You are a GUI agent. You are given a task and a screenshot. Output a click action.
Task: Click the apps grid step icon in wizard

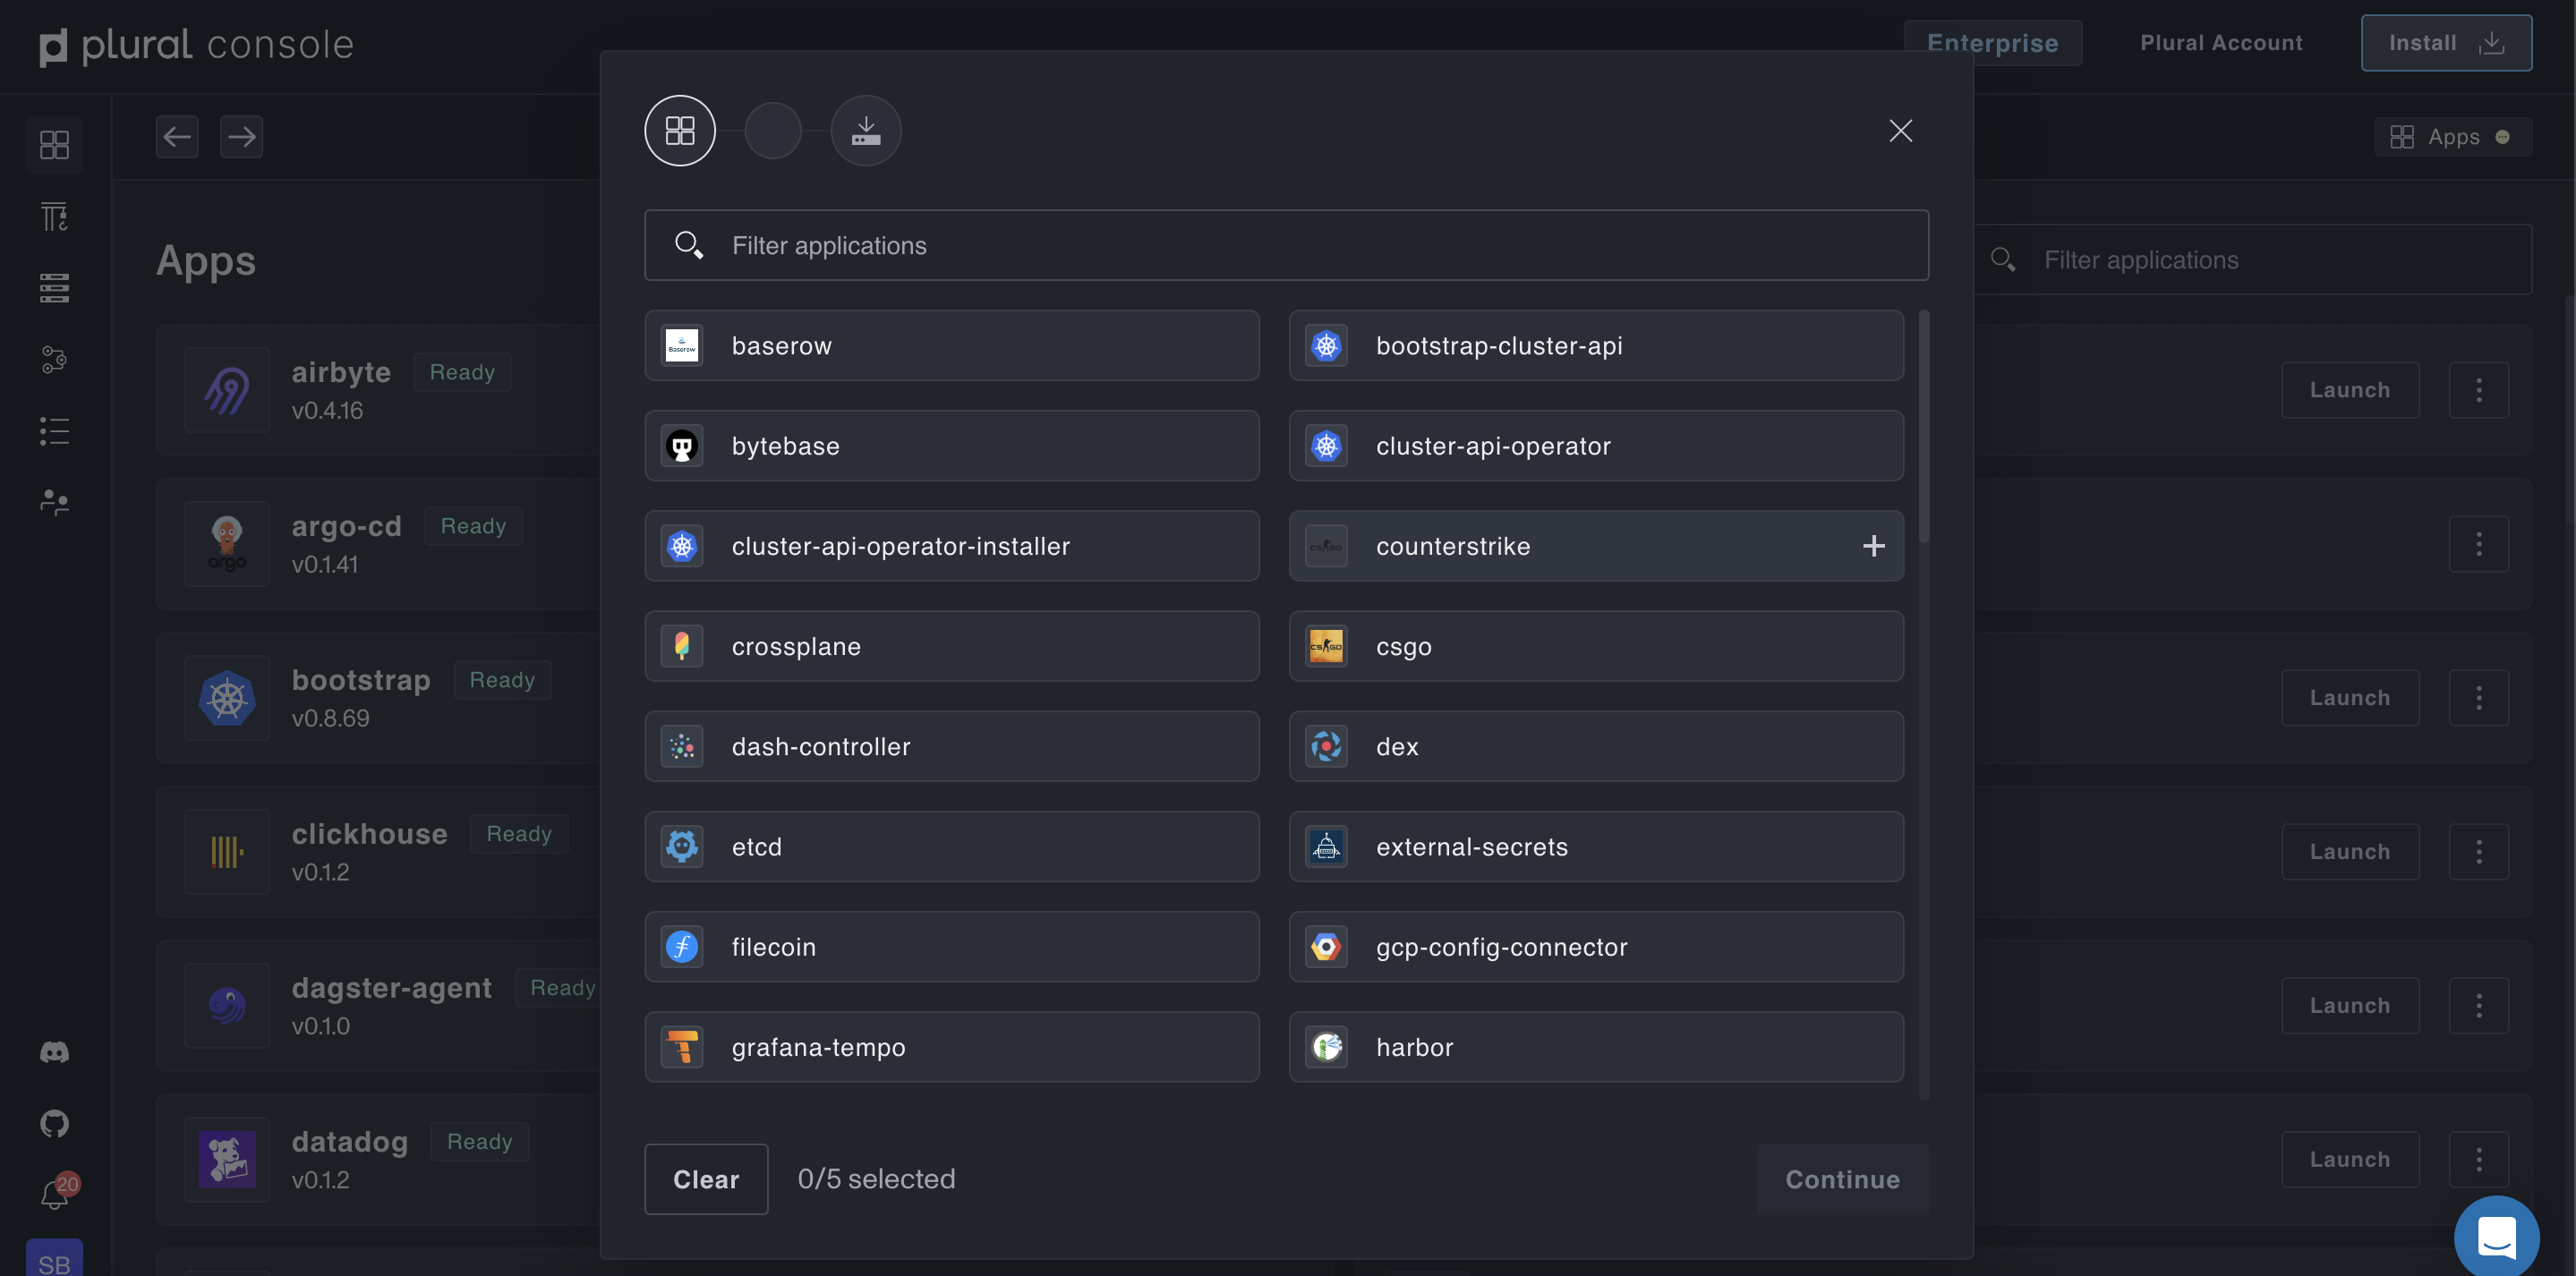[680, 131]
